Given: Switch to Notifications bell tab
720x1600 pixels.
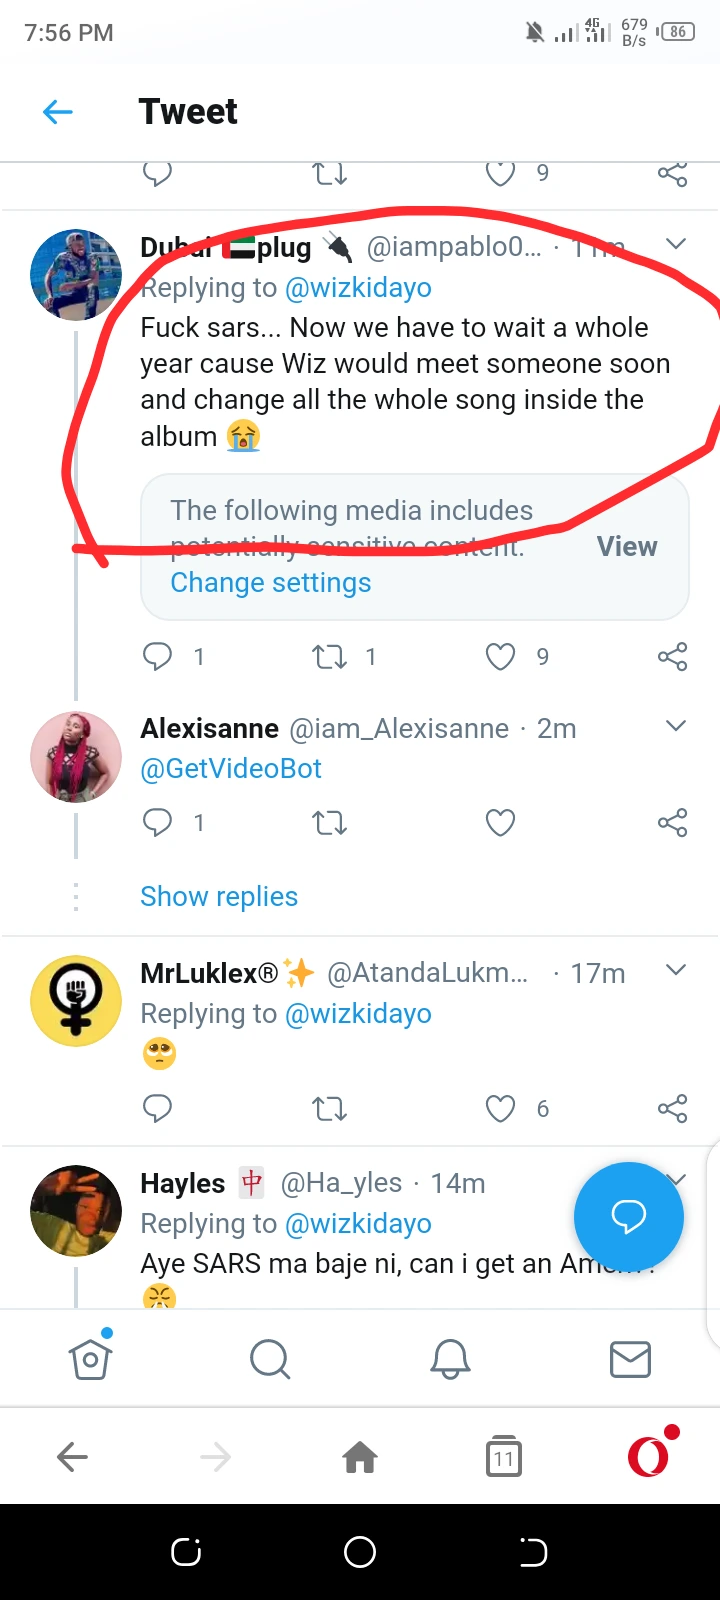Looking at the screenshot, I should pos(450,1358).
